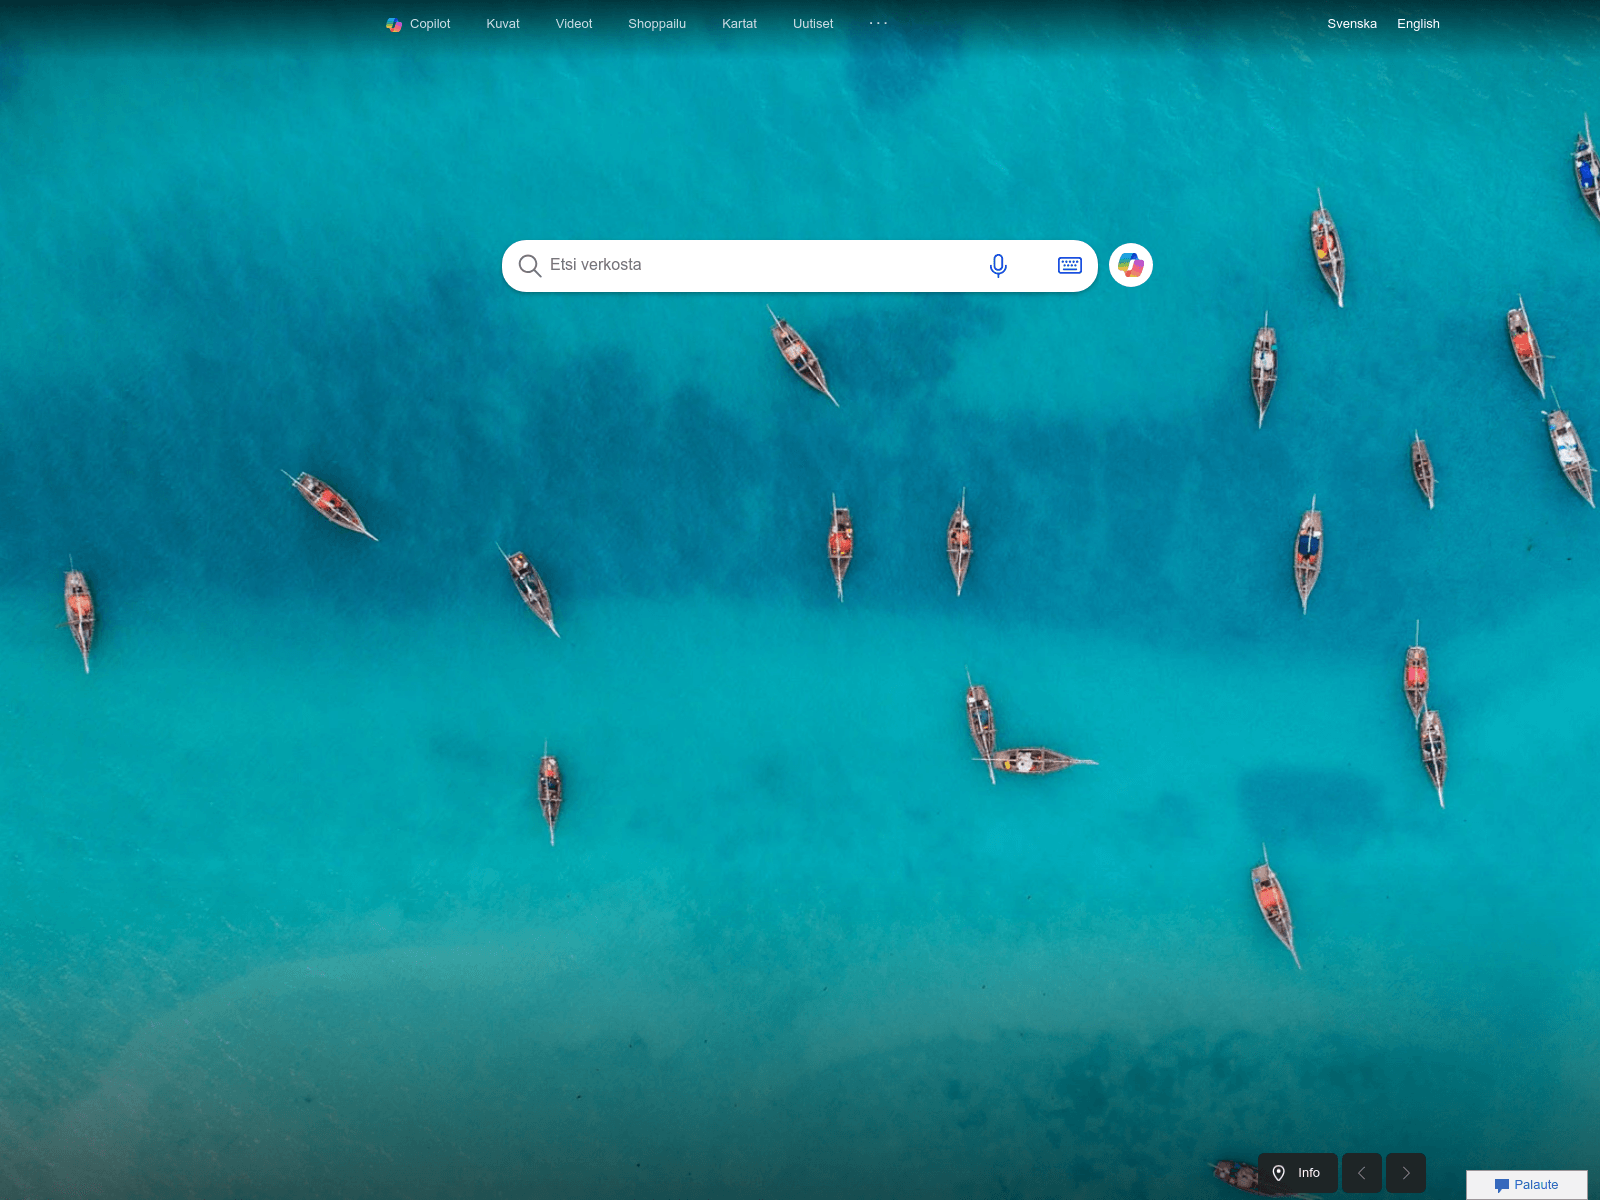Click the magnifying glass search icon
Viewport: 1600px width, 1200px height.
click(529, 266)
